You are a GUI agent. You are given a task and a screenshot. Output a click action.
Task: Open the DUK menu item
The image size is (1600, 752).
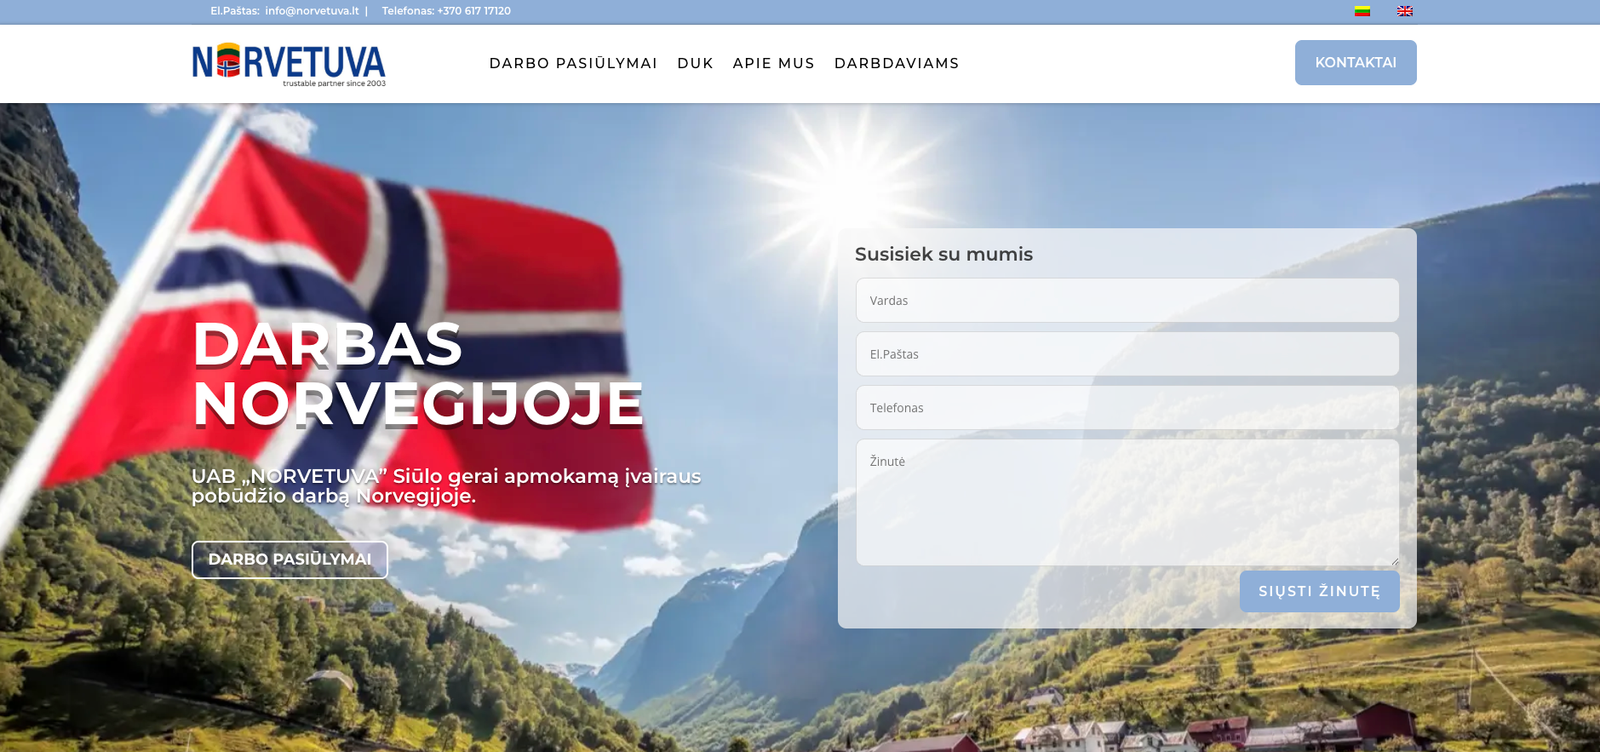coord(695,63)
